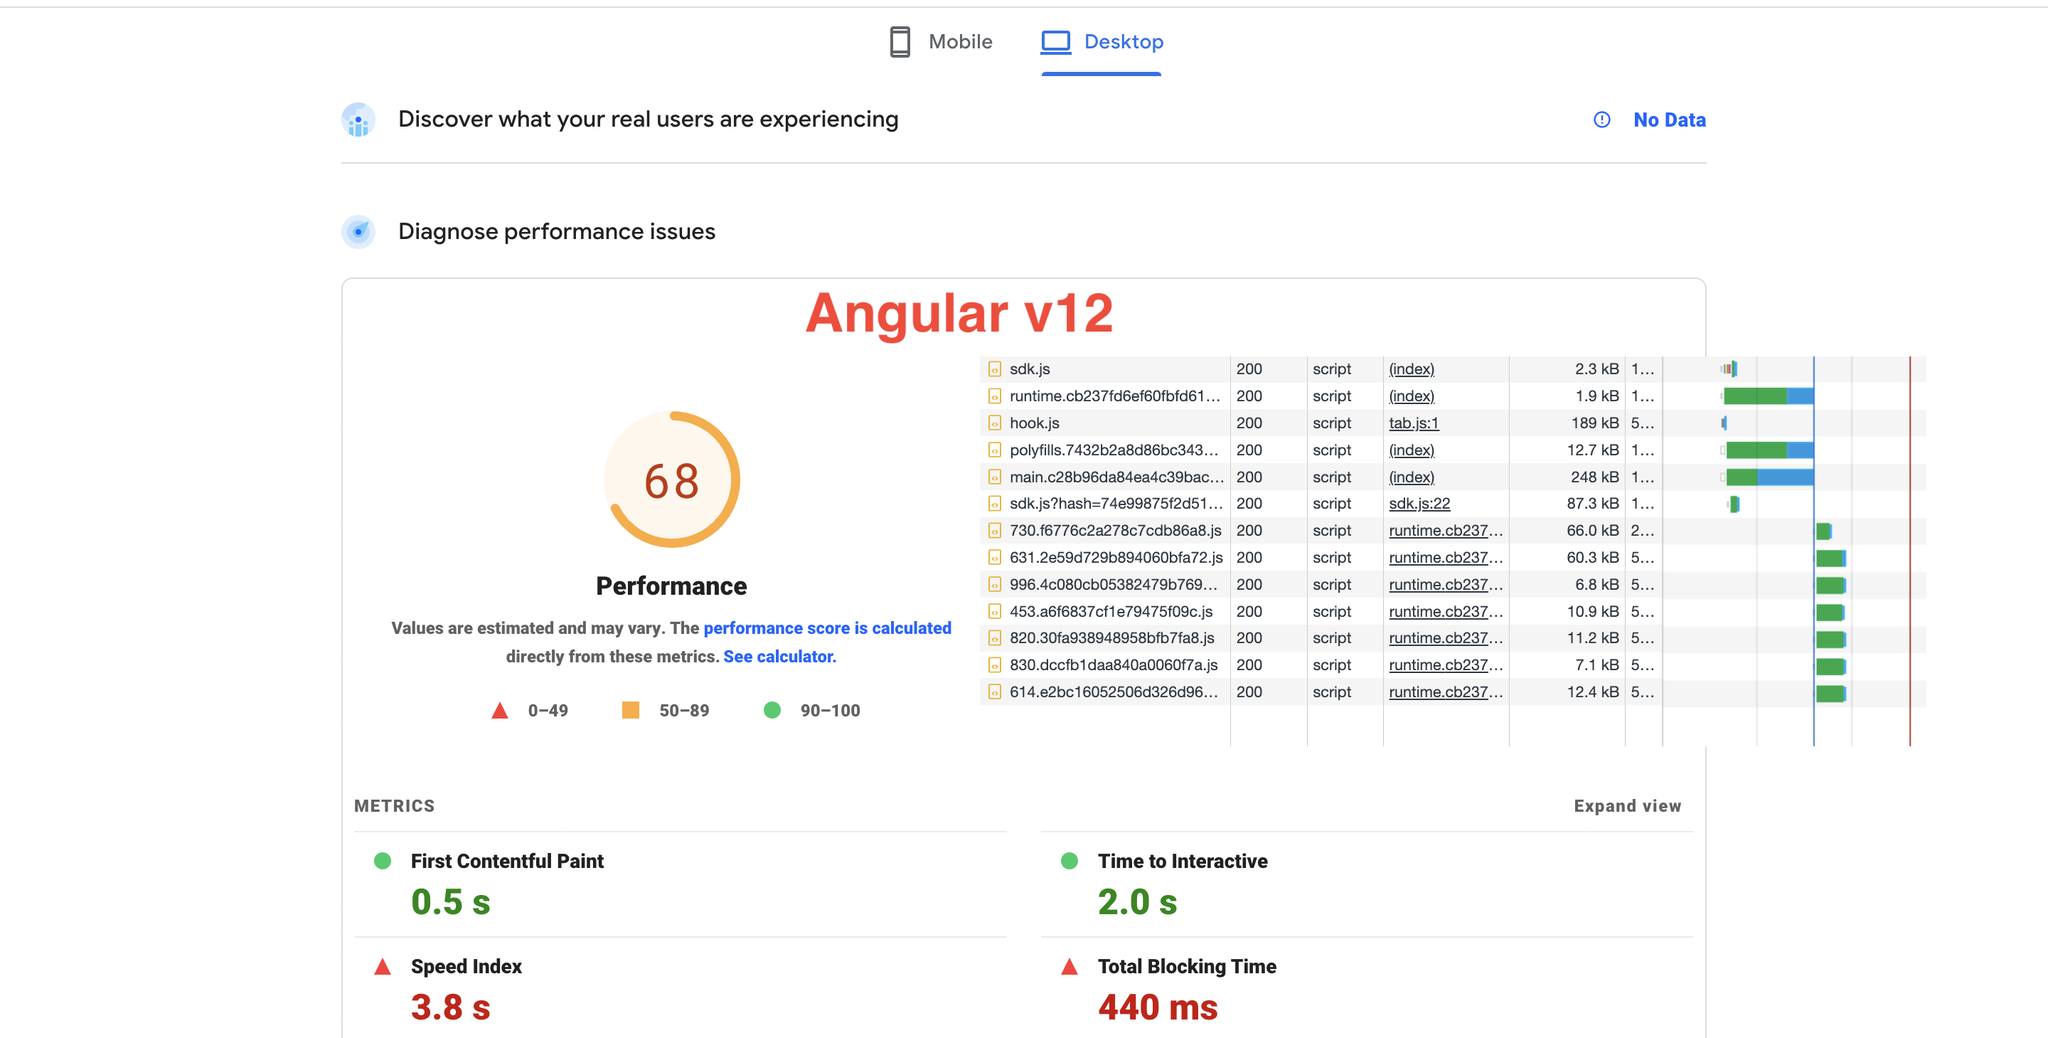
Task: Click the desktop laptop icon
Action: (x=1056, y=42)
